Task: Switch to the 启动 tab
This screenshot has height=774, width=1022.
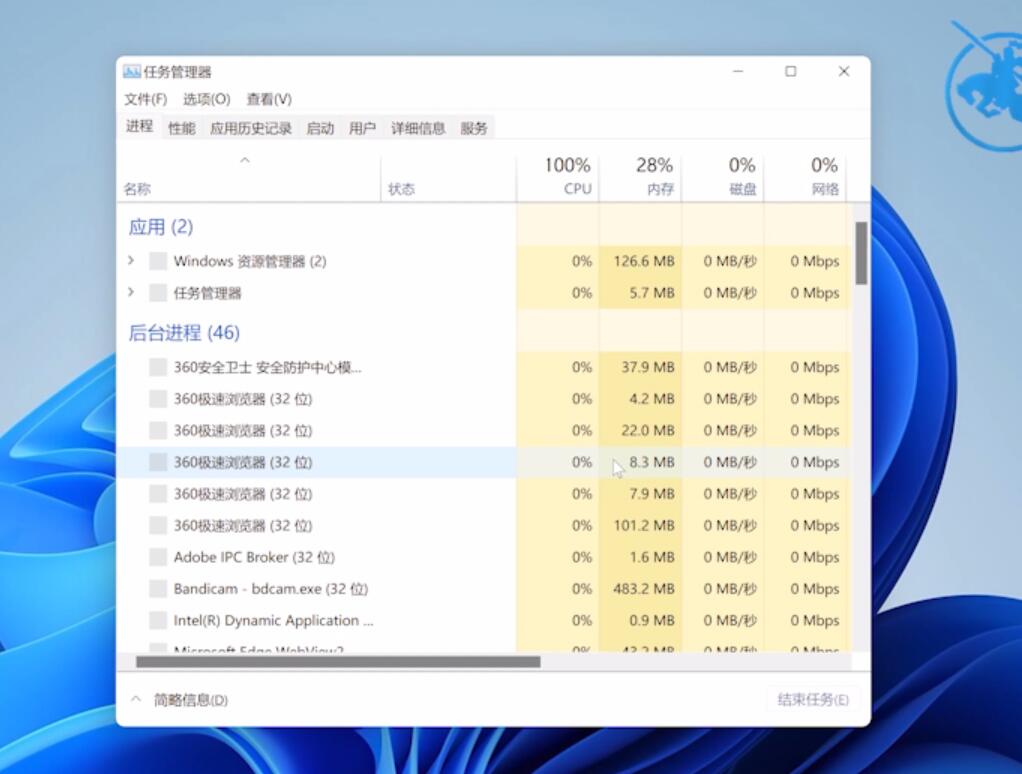Action: pyautogui.click(x=320, y=128)
